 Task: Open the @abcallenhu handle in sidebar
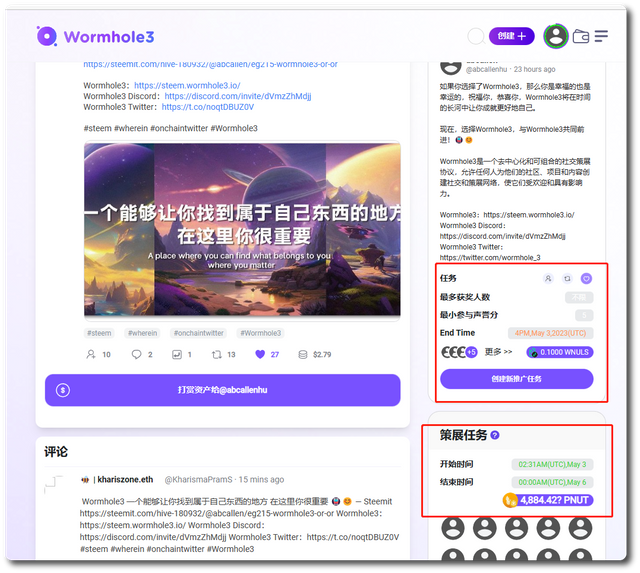click(486, 69)
